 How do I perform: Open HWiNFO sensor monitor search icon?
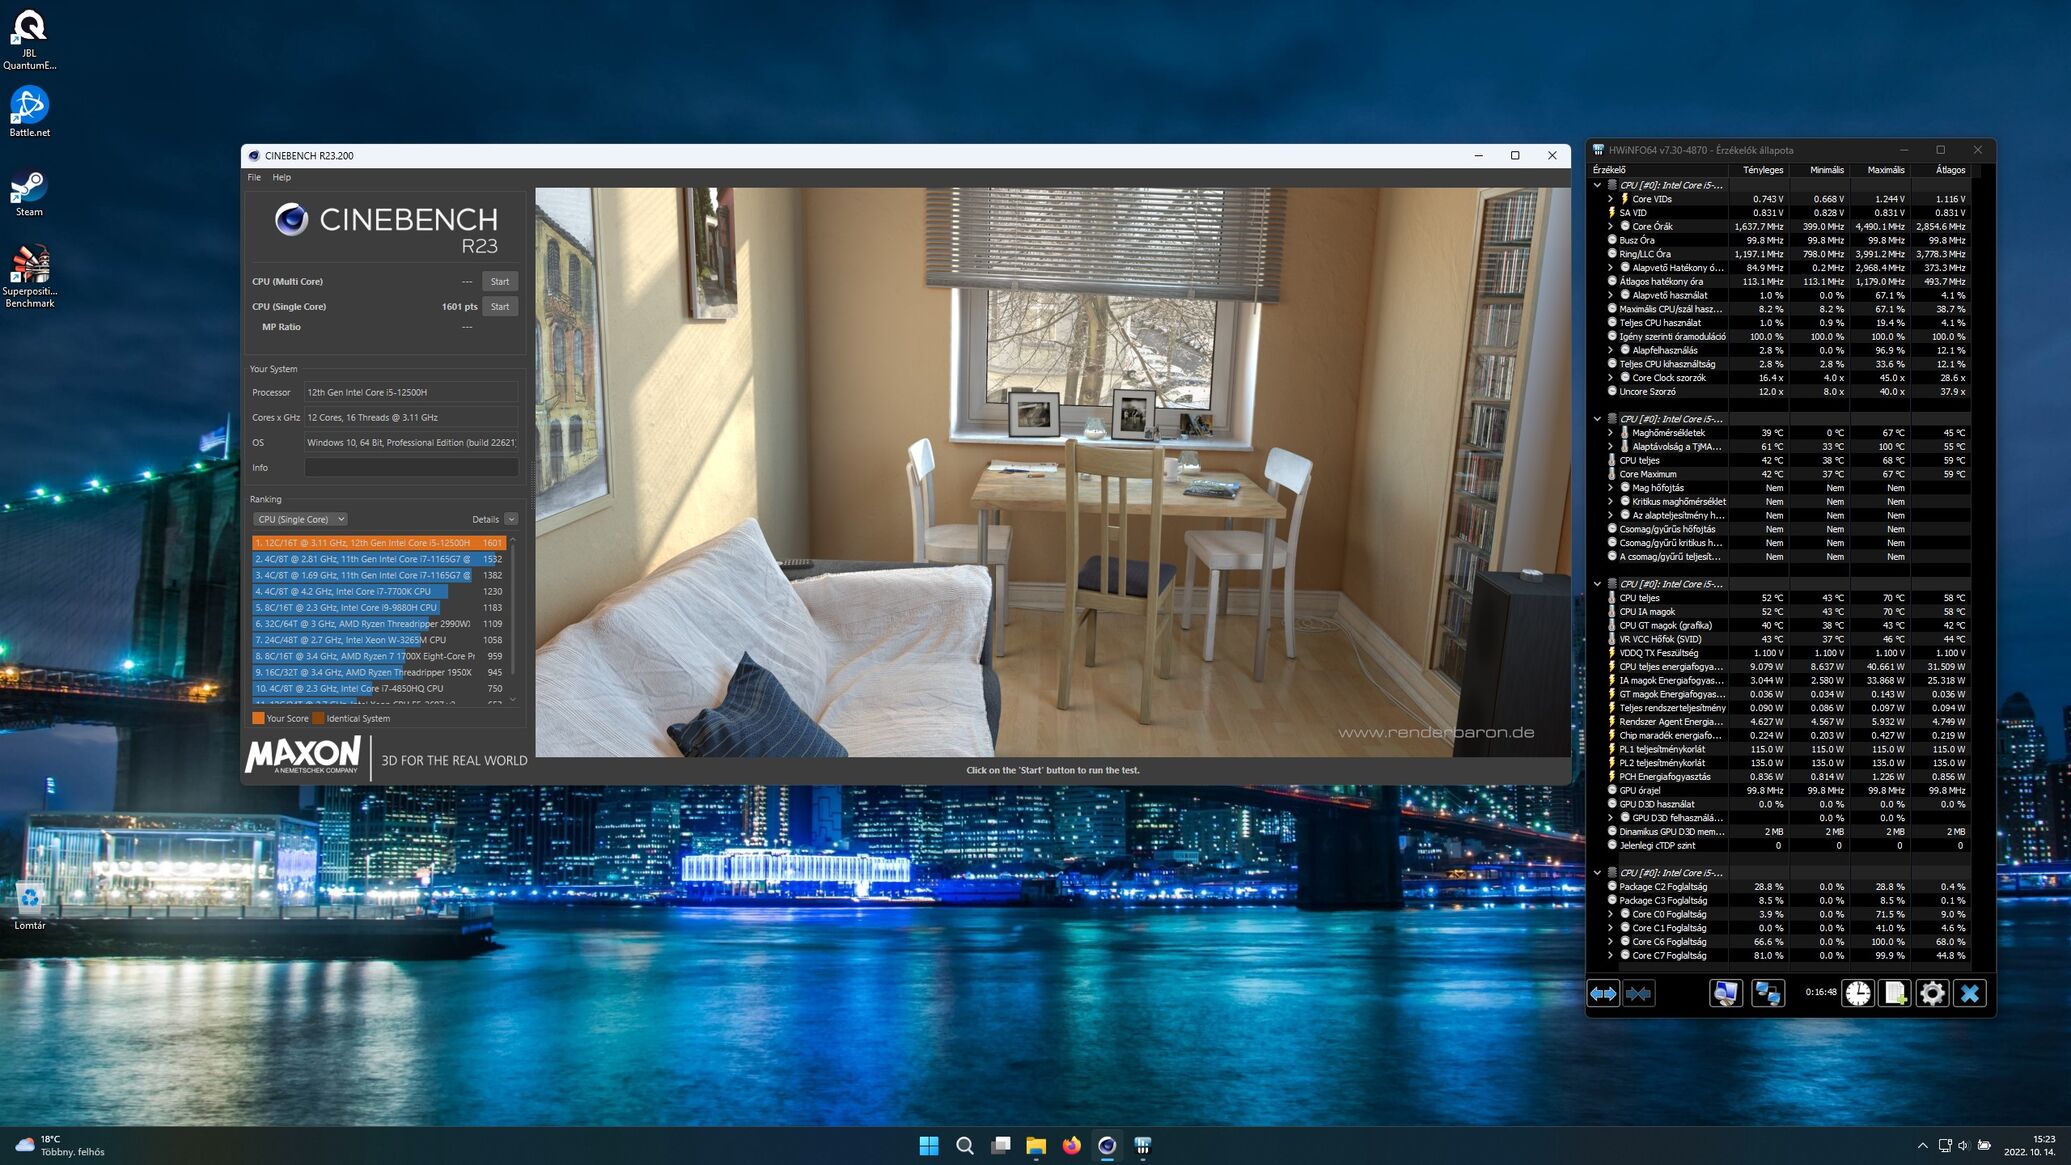[1725, 993]
